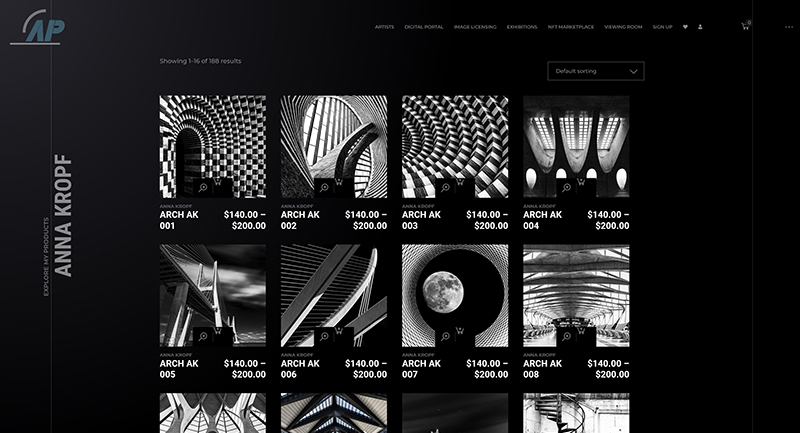Click the Sign Up link
Viewport: 800px width, 433px height.
(663, 27)
